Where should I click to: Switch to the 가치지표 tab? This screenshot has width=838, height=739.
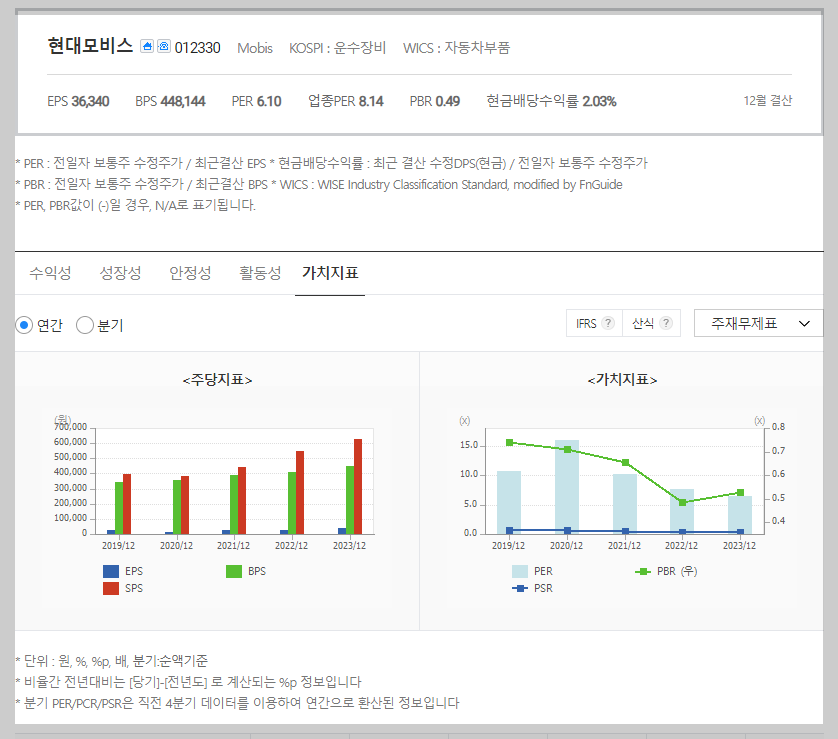point(330,273)
